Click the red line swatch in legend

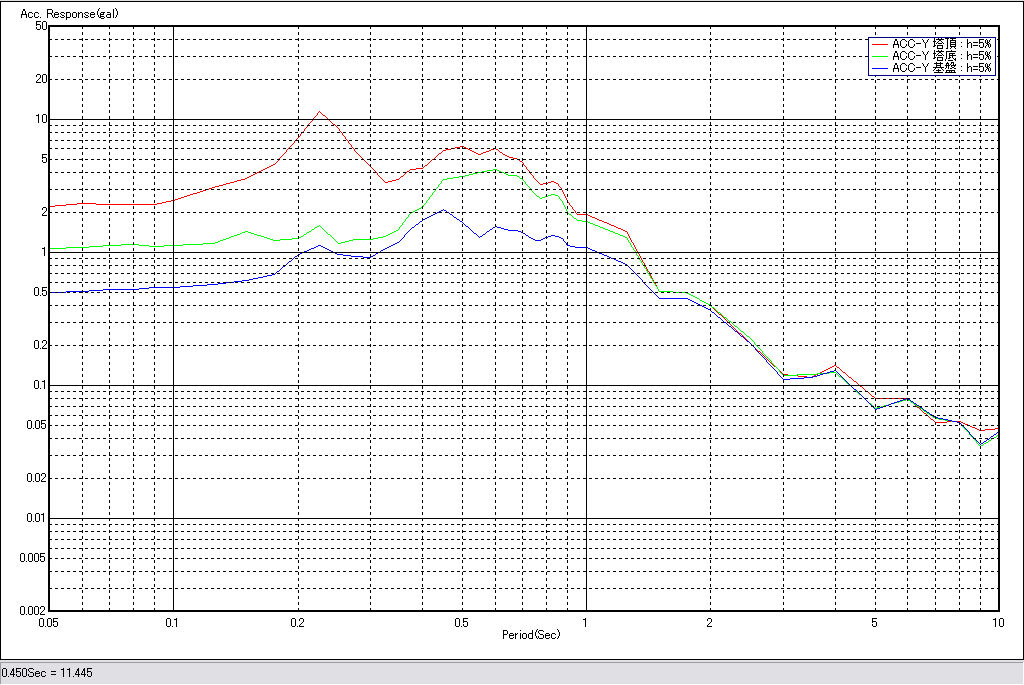point(879,43)
